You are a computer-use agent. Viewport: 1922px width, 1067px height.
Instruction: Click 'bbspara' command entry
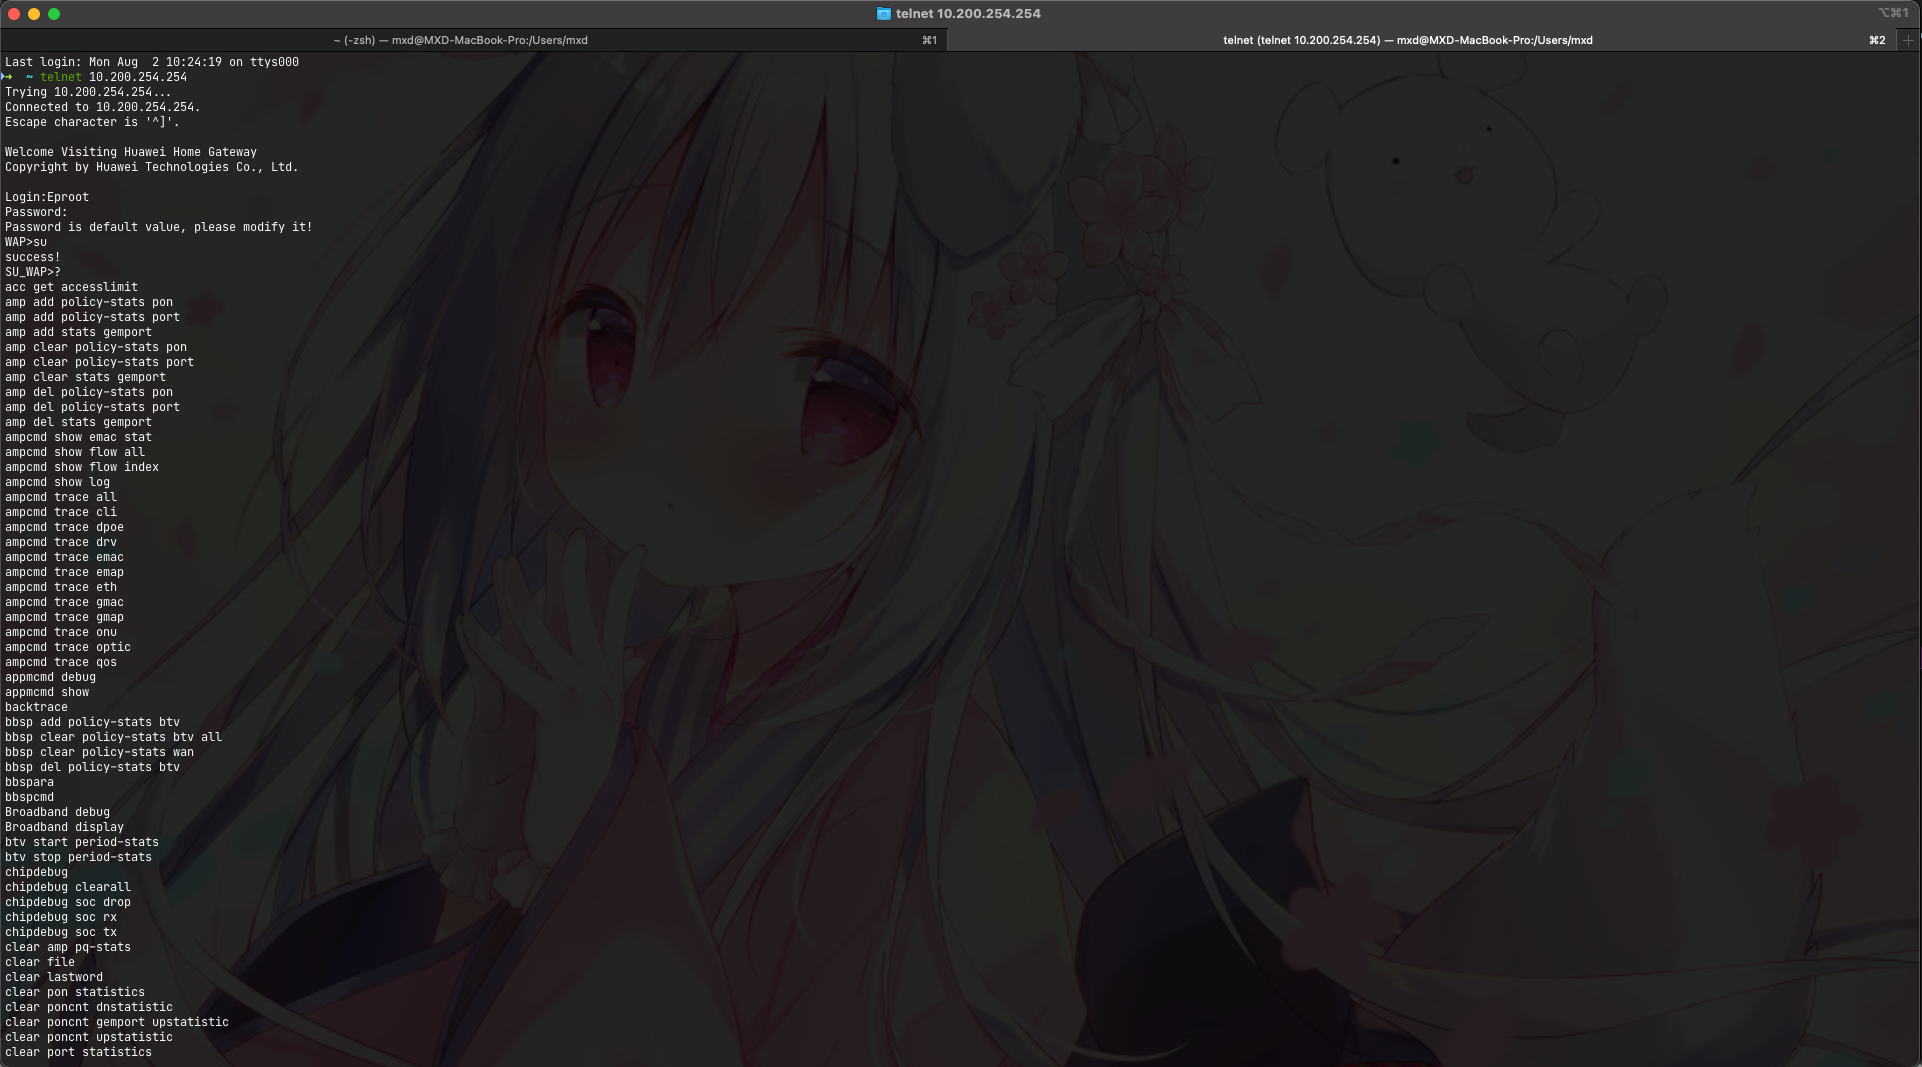(x=29, y=782)
